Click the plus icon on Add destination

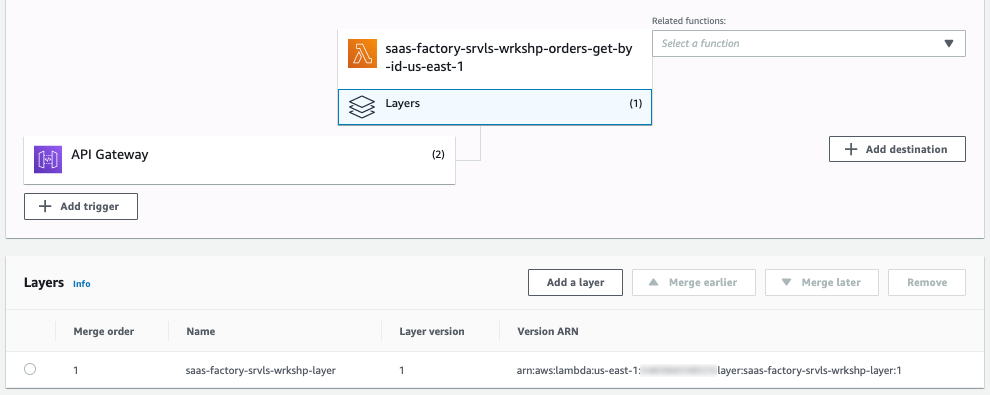[851, 150]
